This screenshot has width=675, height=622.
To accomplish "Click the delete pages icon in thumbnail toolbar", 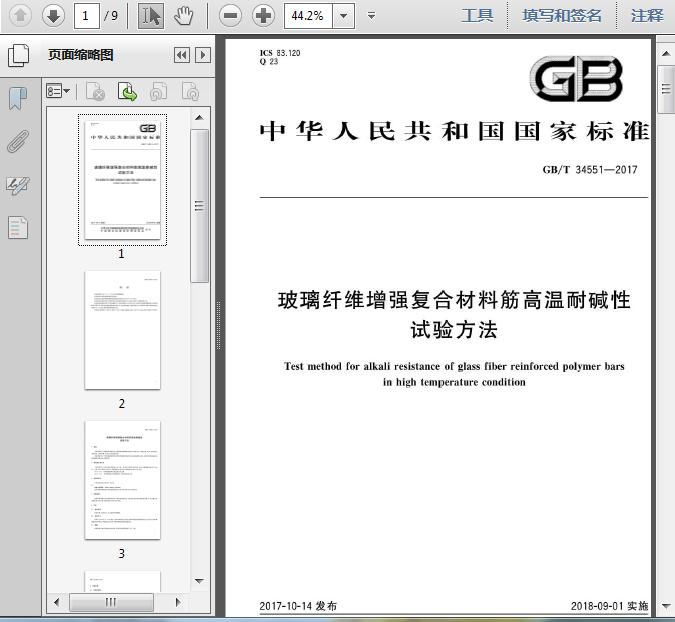I will (95, 91).
